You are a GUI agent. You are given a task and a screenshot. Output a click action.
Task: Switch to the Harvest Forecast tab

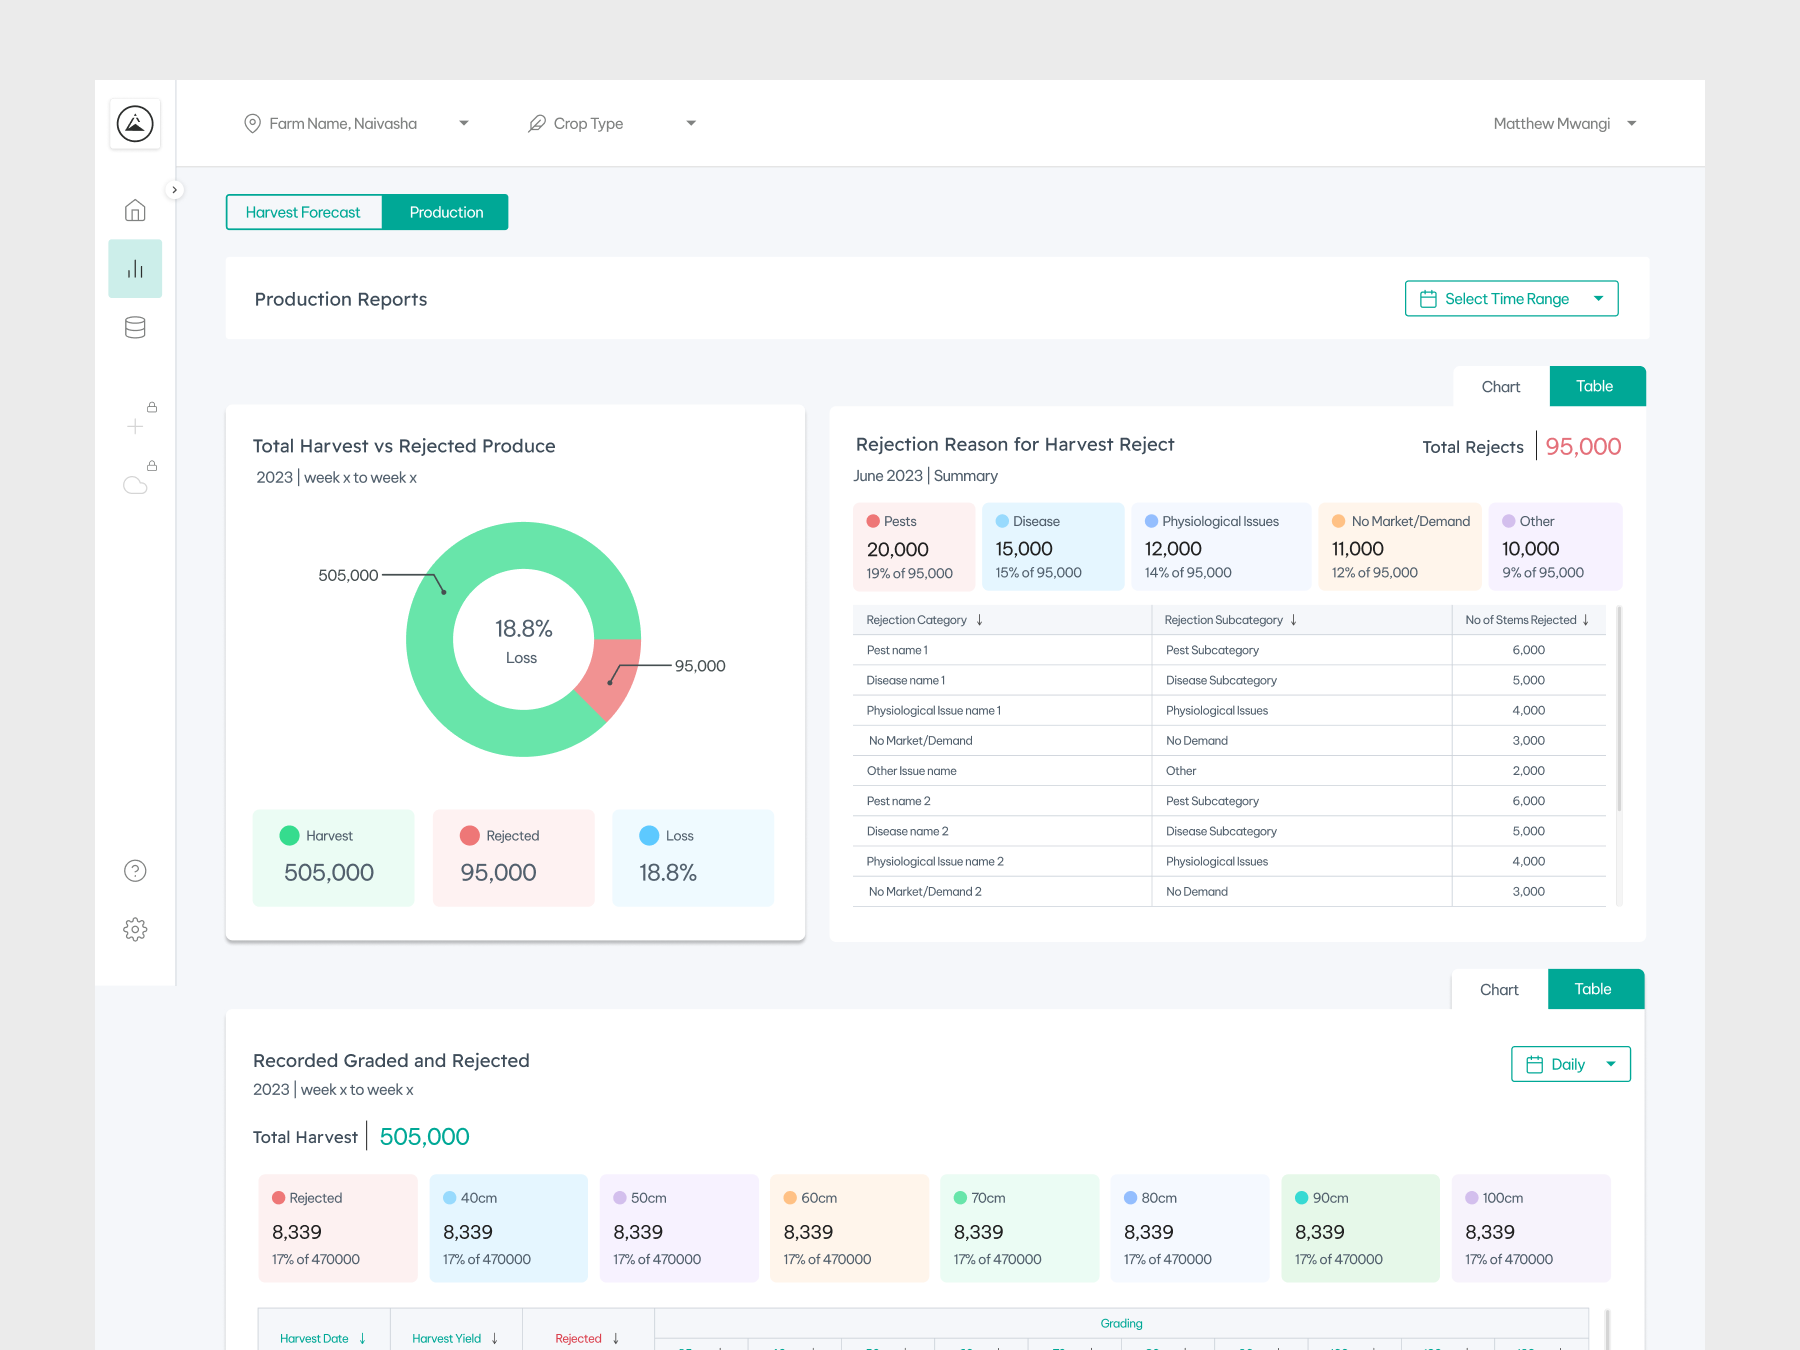pos(303,212)
